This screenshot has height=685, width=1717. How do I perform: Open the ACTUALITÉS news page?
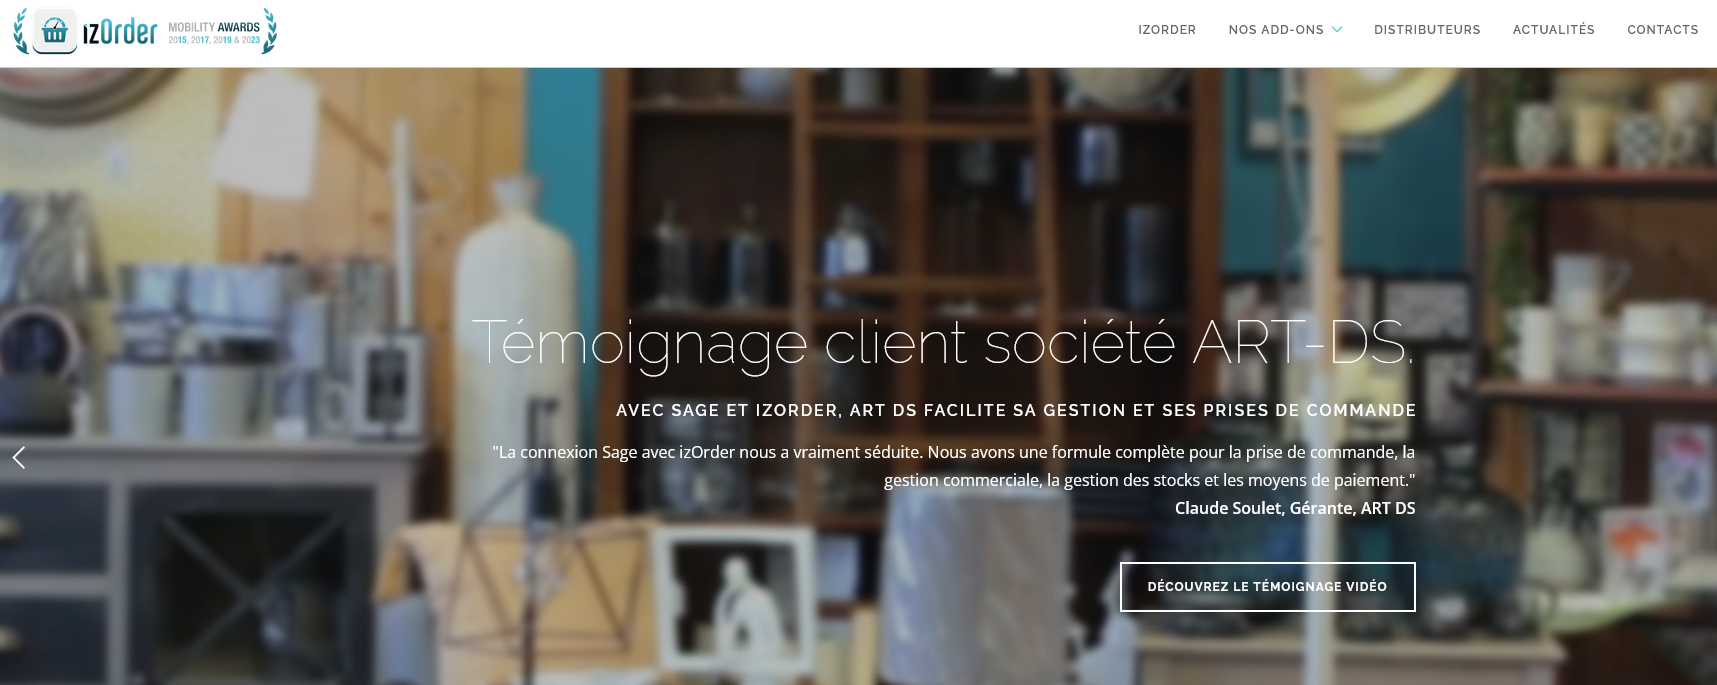click(1554, 30)
